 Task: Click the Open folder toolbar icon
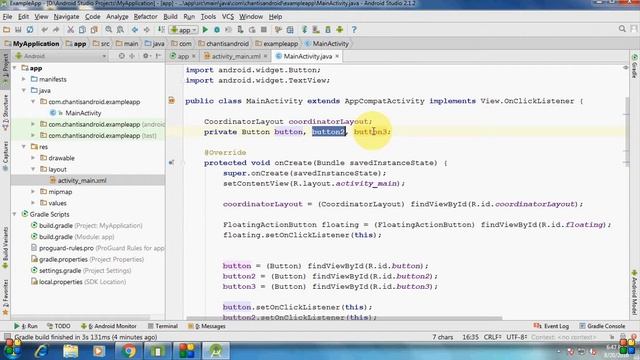(6, 29)
